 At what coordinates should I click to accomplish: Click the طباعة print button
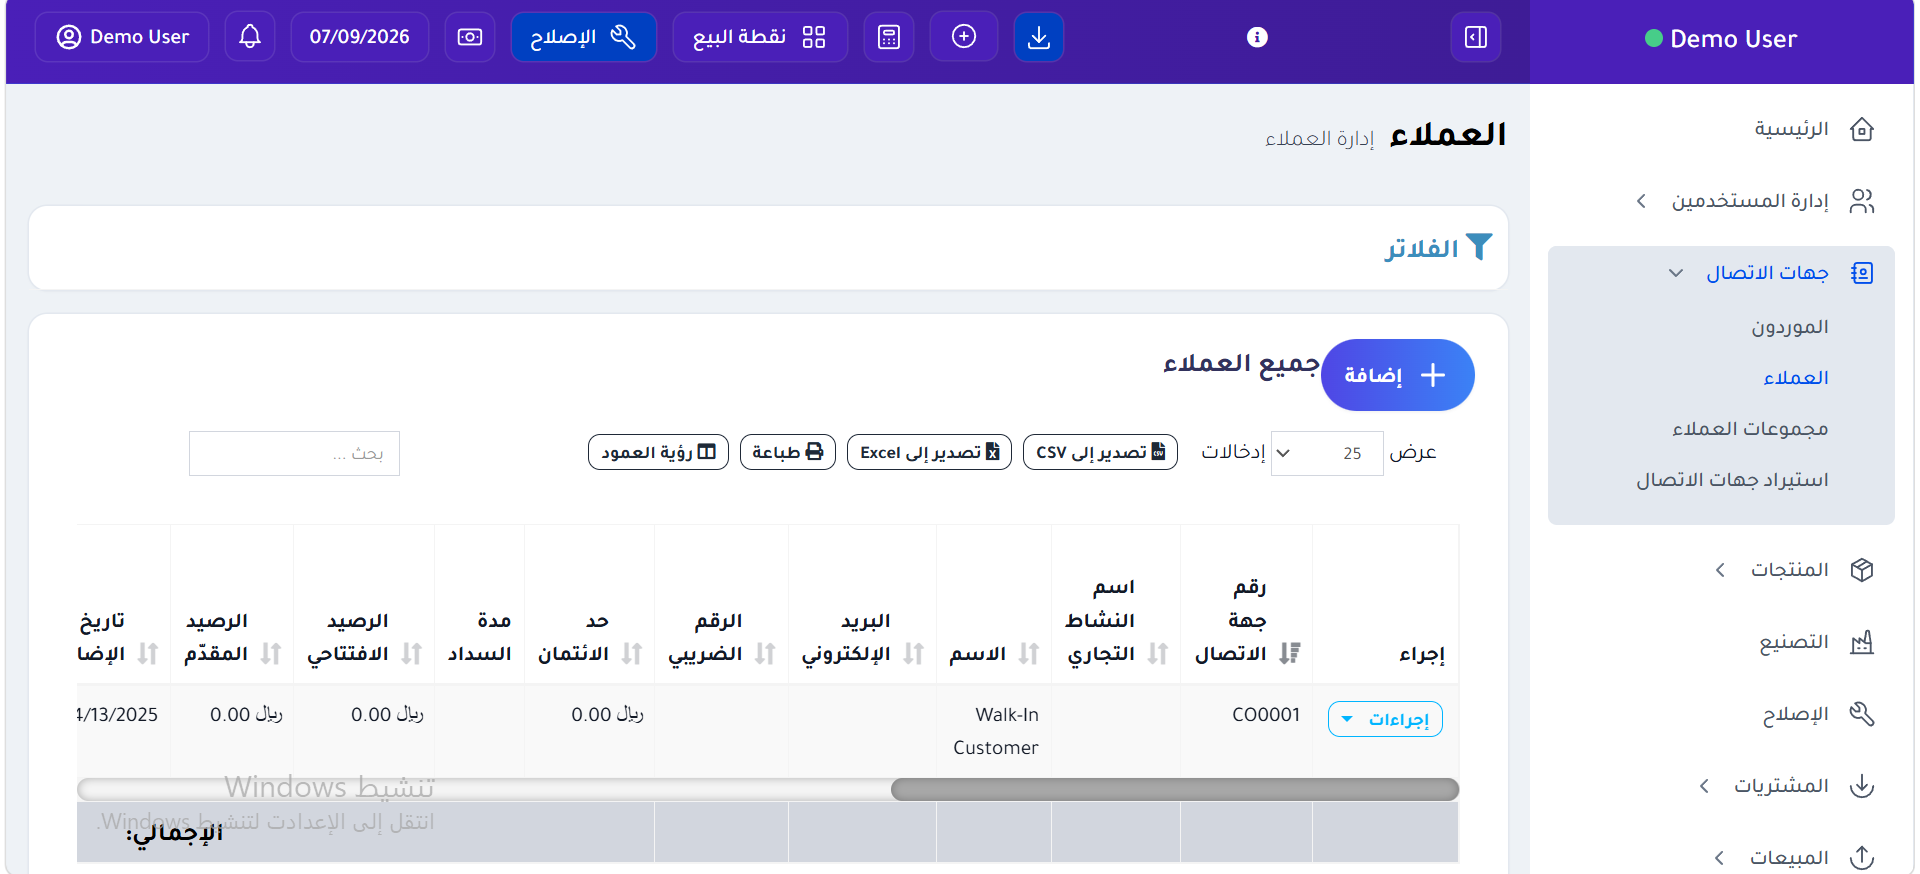(788, 452)
